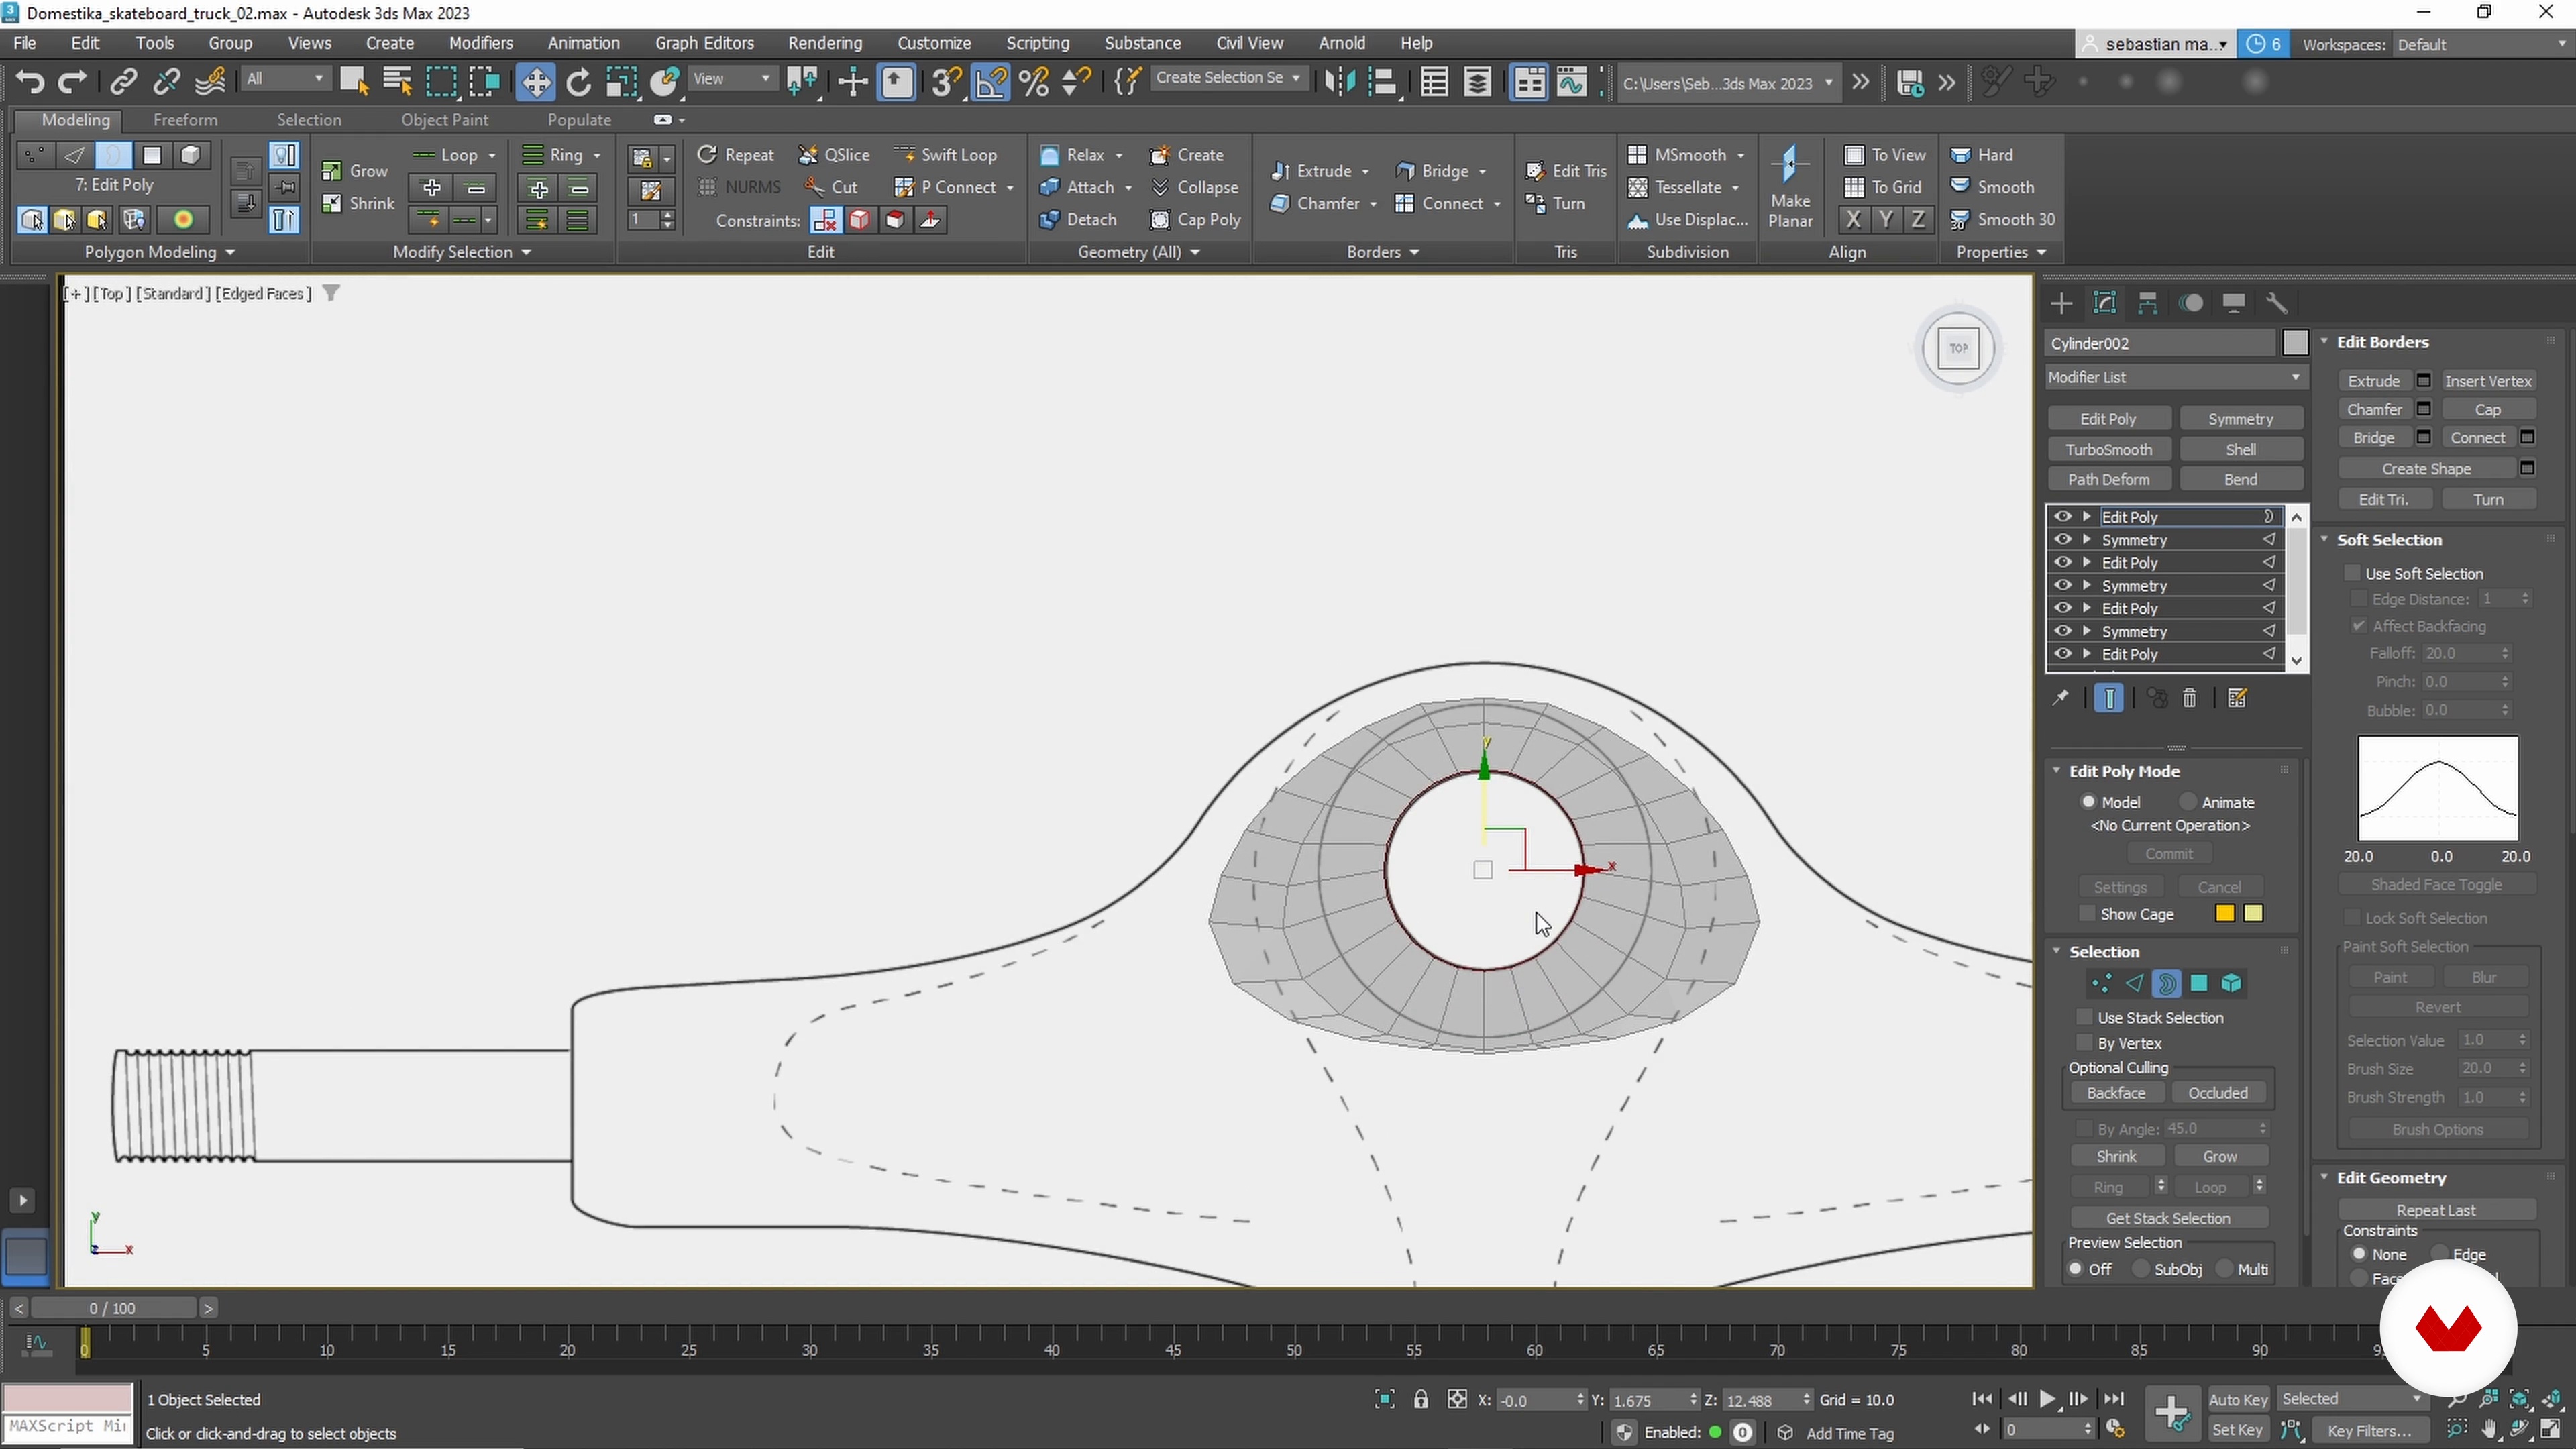The image size is (2576, 1449).
Task: Click Remove modifier trash icon
Action: coord(2189,699)
